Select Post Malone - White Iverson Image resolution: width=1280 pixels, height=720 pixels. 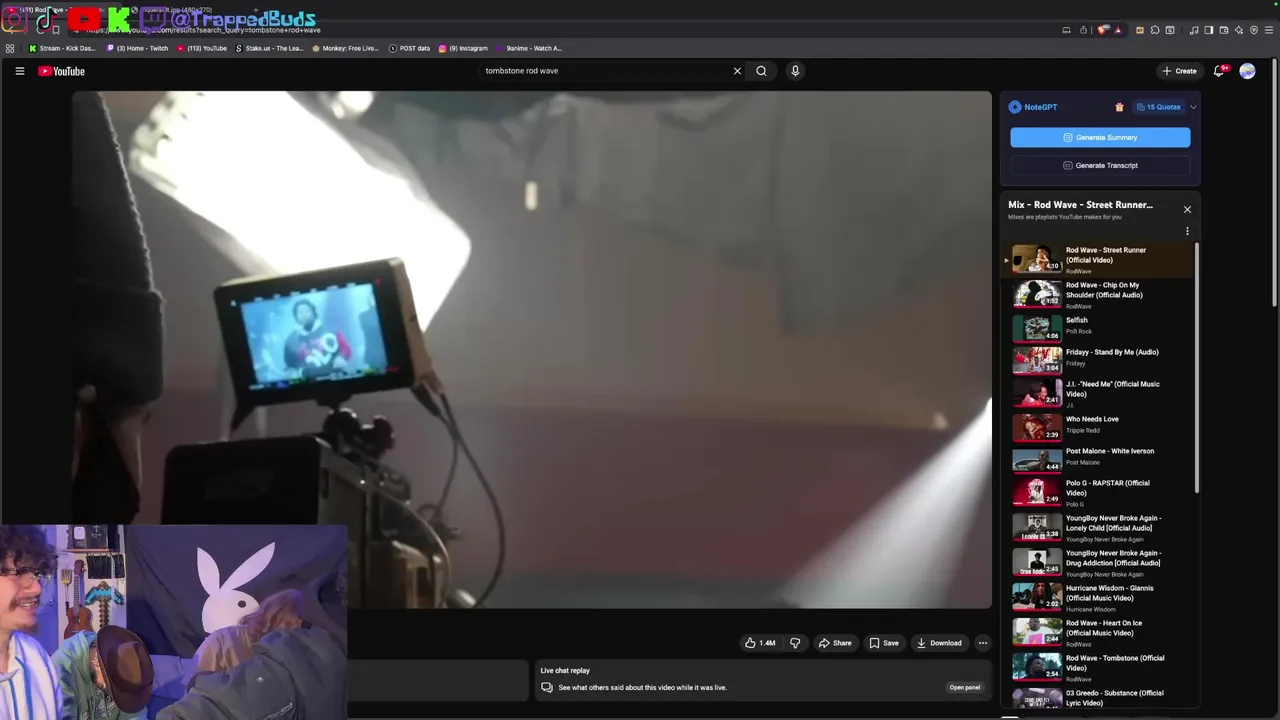tap(1098, 458)
